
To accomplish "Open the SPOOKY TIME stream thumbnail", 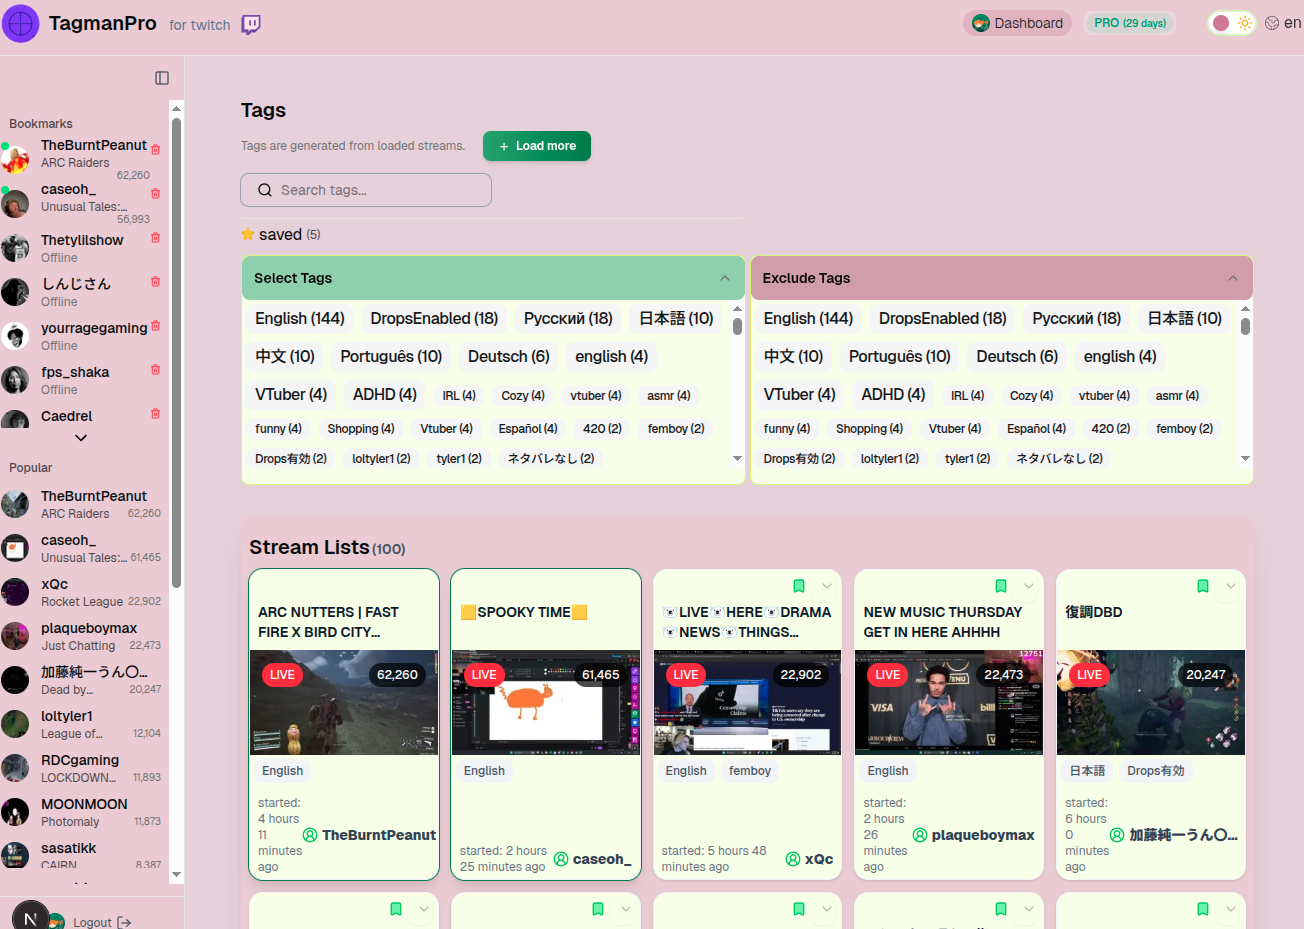I will pos(546,703).
